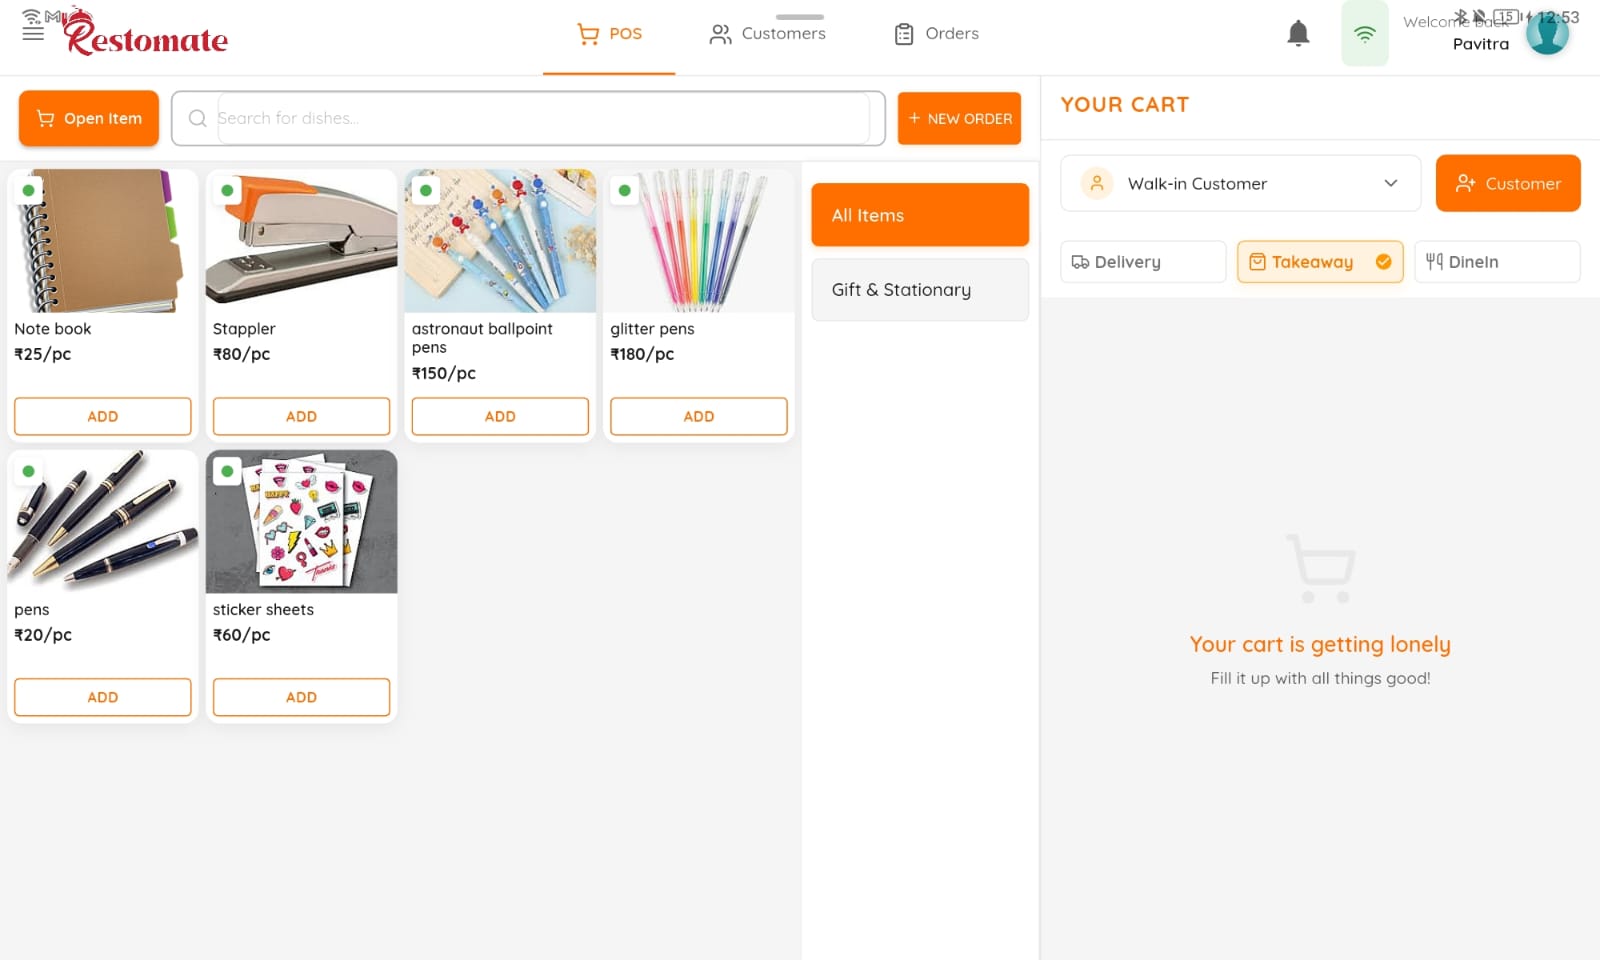Select the DineIn order type
This screenshot has height=960, width=1600.
1497,262
